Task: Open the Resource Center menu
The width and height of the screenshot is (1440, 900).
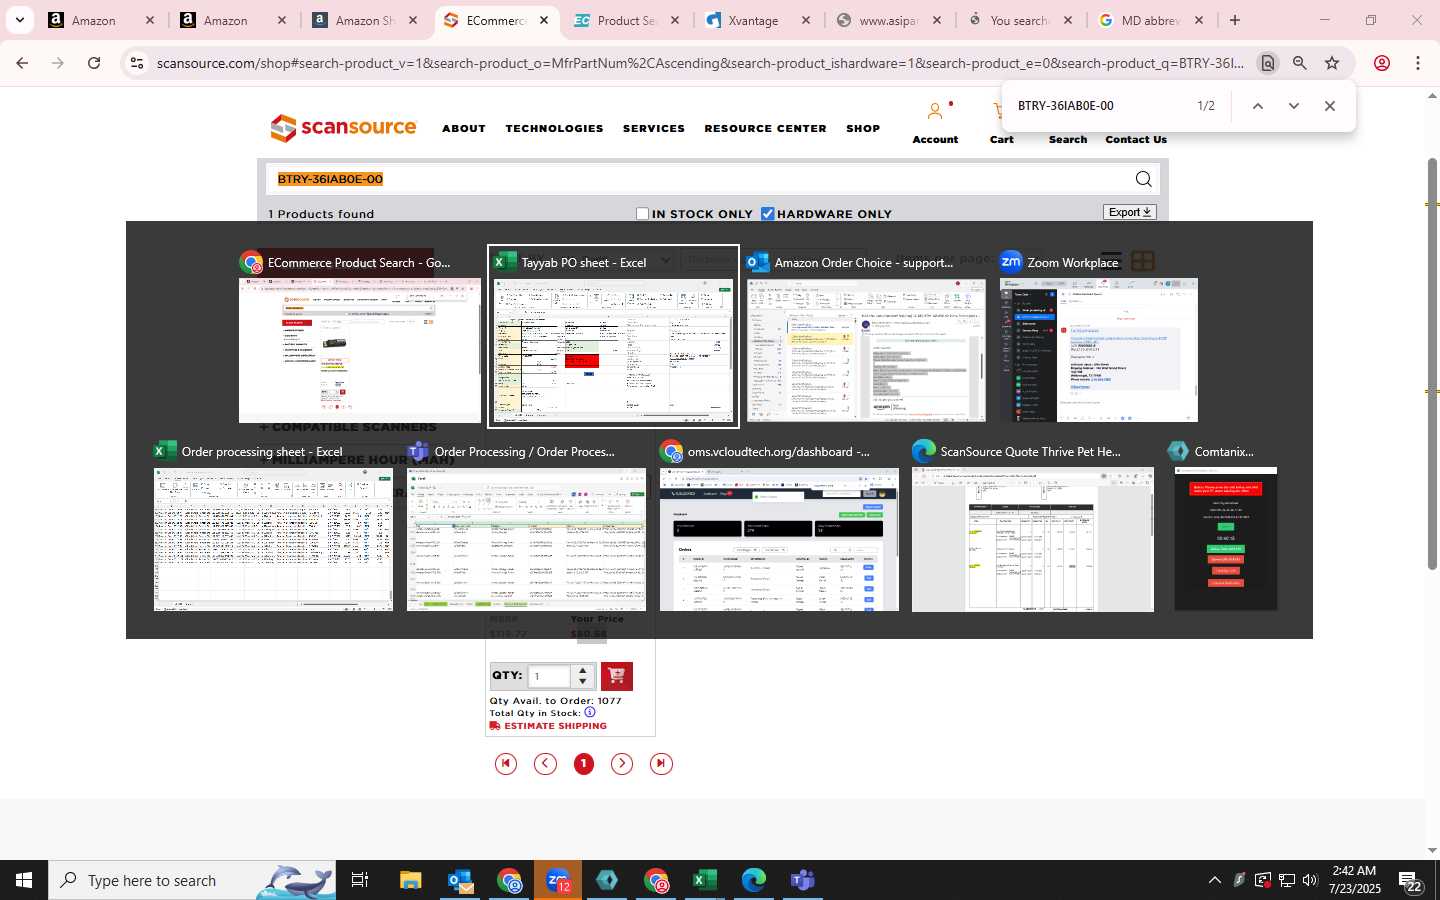Action: tap(765, 128)
